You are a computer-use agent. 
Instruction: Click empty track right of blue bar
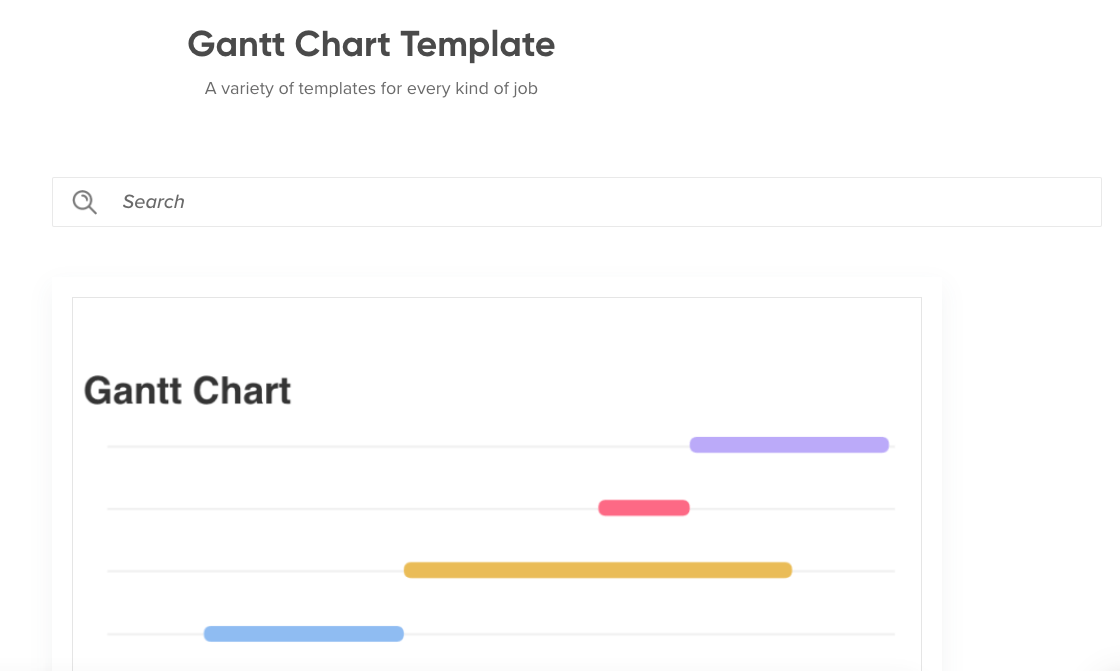(x=650, y=634)
